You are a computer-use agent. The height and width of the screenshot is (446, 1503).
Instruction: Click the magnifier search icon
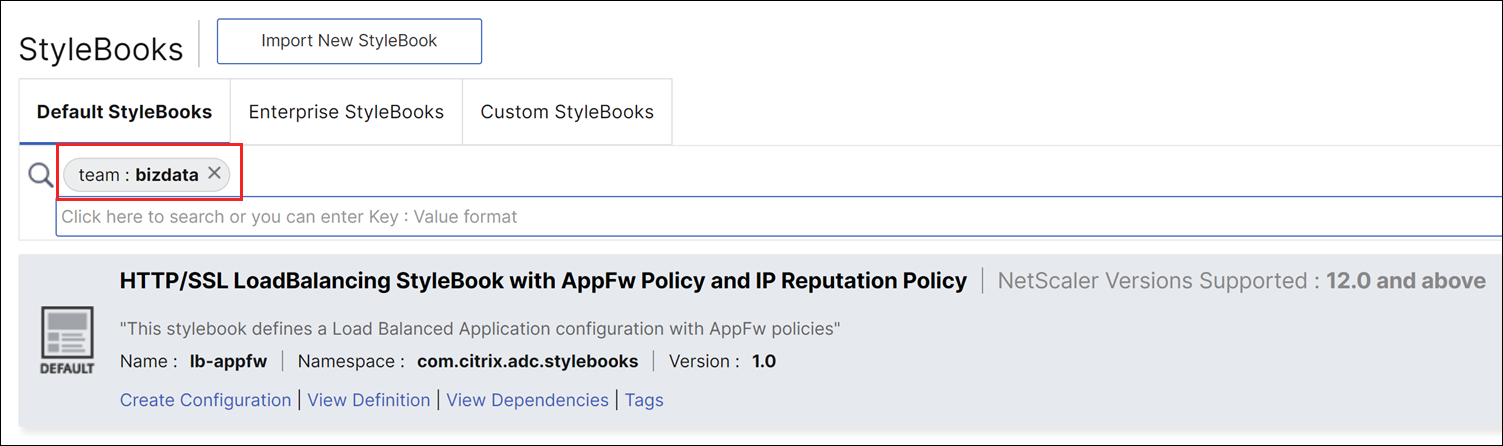tap(40, 175)
